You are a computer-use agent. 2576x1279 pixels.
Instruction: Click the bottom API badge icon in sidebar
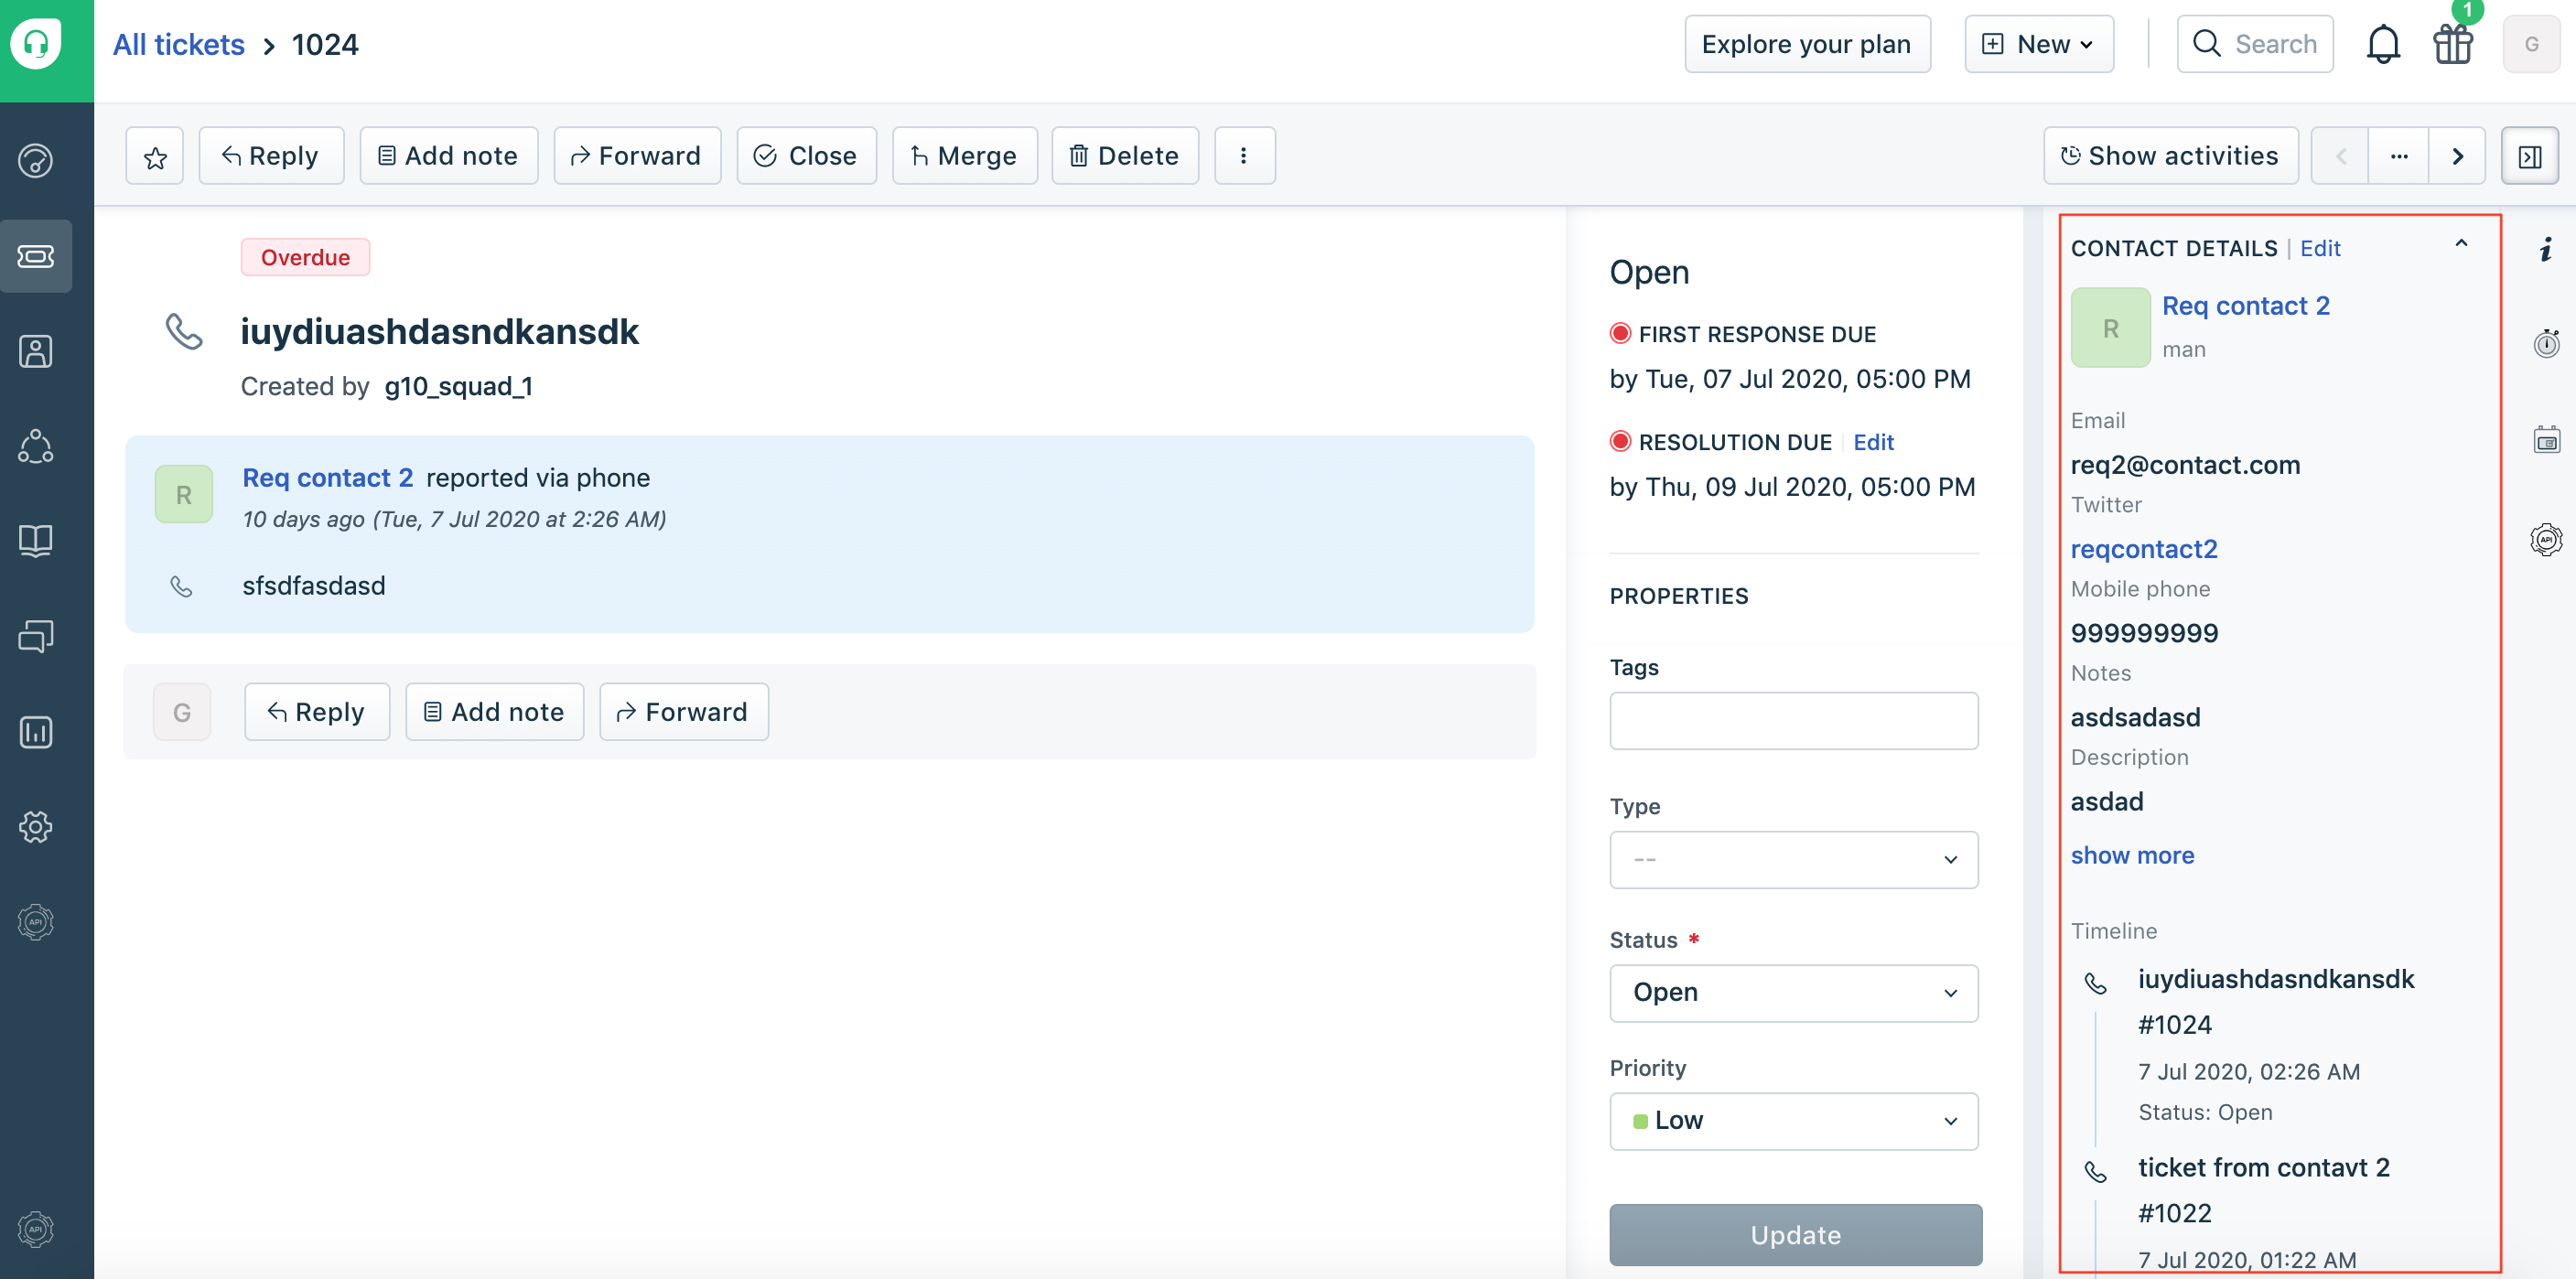(36, 1229)
